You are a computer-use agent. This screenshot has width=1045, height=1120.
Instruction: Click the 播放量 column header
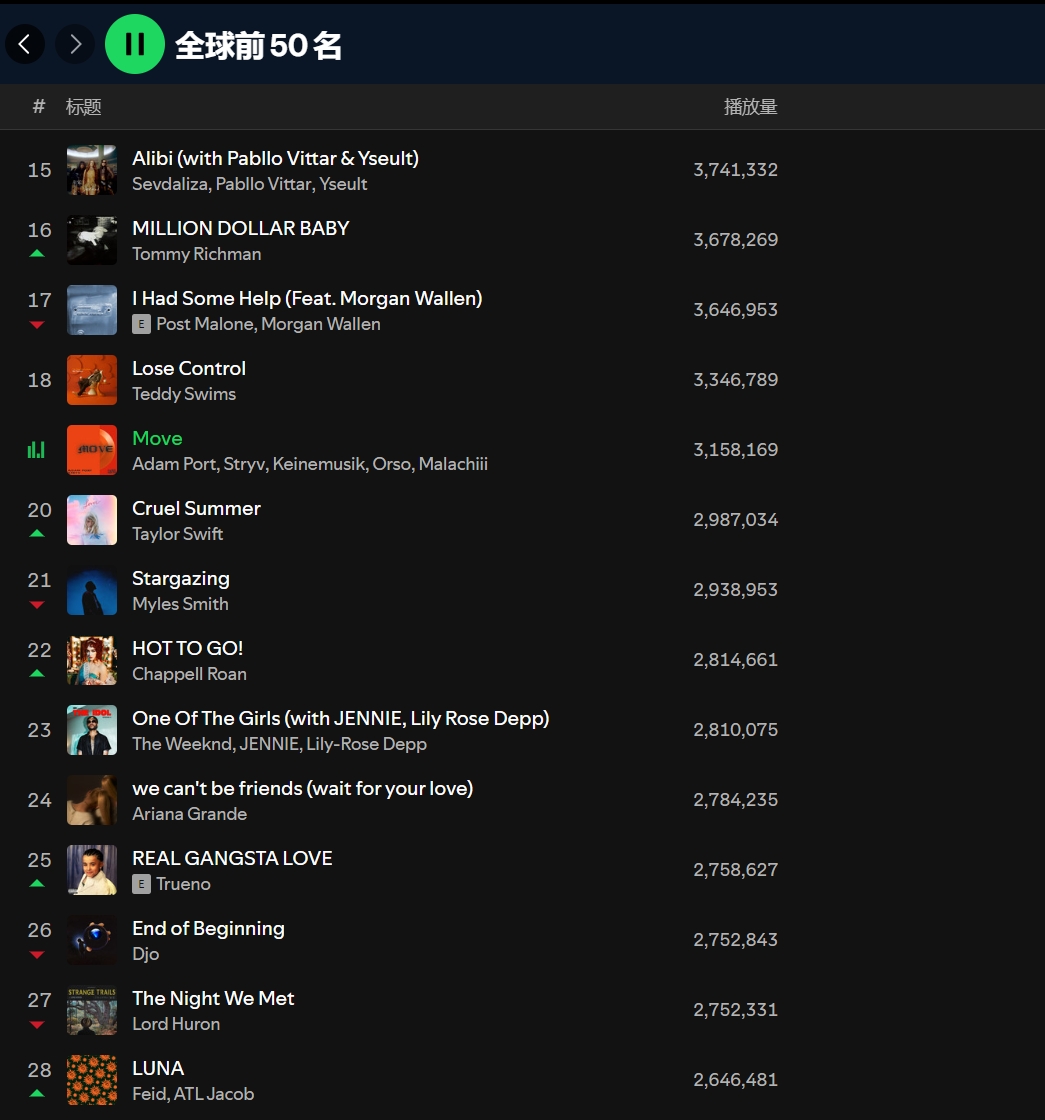[751, 106]
